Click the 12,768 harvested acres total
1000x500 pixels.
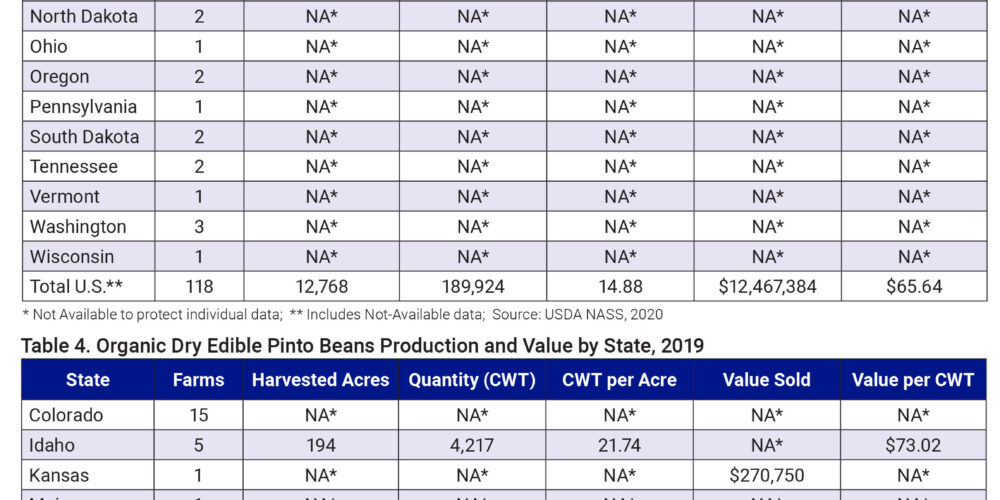tap(320, 287)
